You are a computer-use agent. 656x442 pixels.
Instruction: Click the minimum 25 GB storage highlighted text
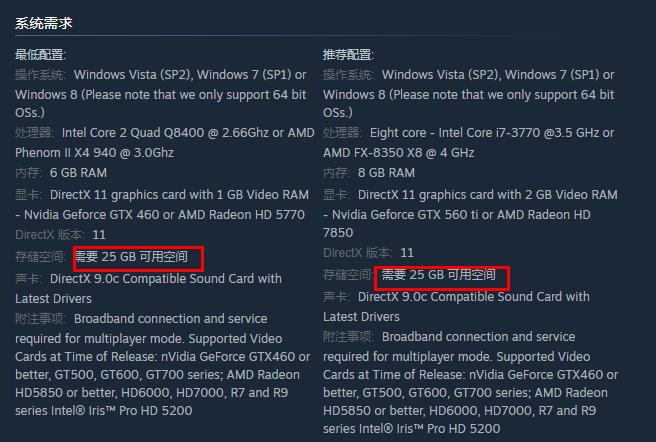point(131,256)
